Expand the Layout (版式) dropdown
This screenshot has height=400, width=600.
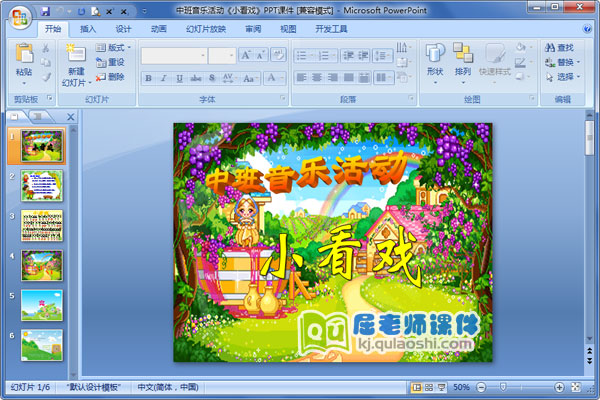(116, 47)
